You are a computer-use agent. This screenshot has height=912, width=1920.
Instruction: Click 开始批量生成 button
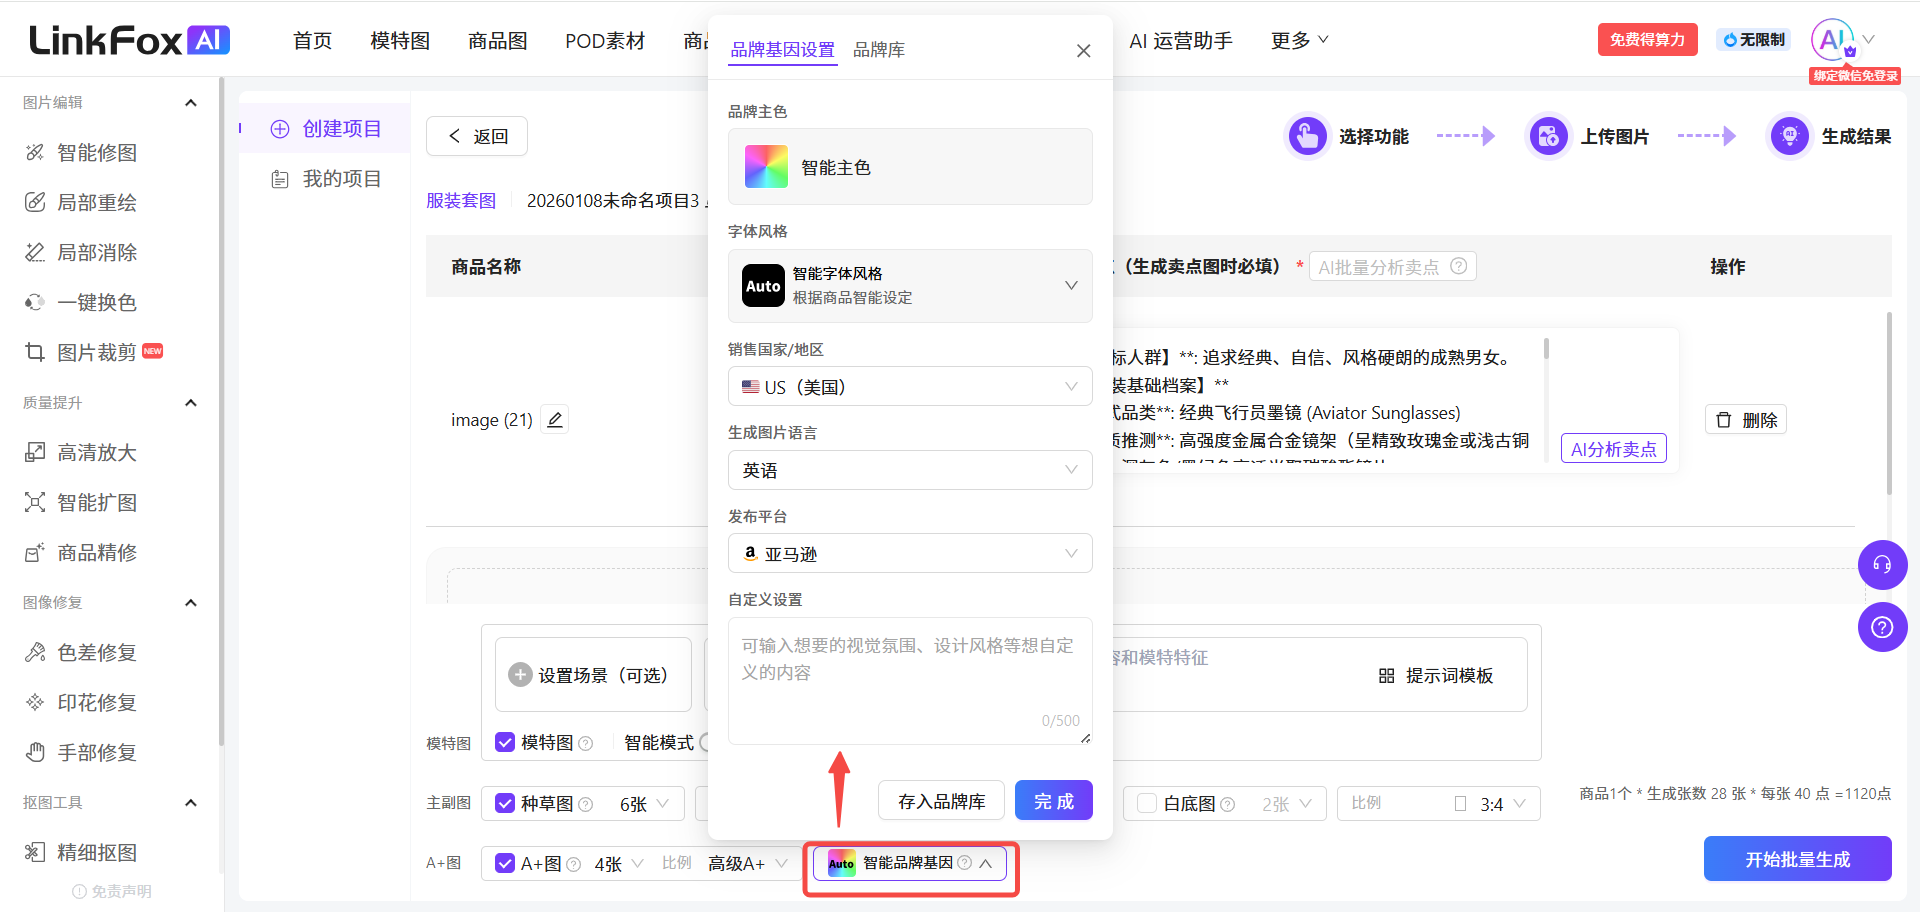click(1797, 859)
